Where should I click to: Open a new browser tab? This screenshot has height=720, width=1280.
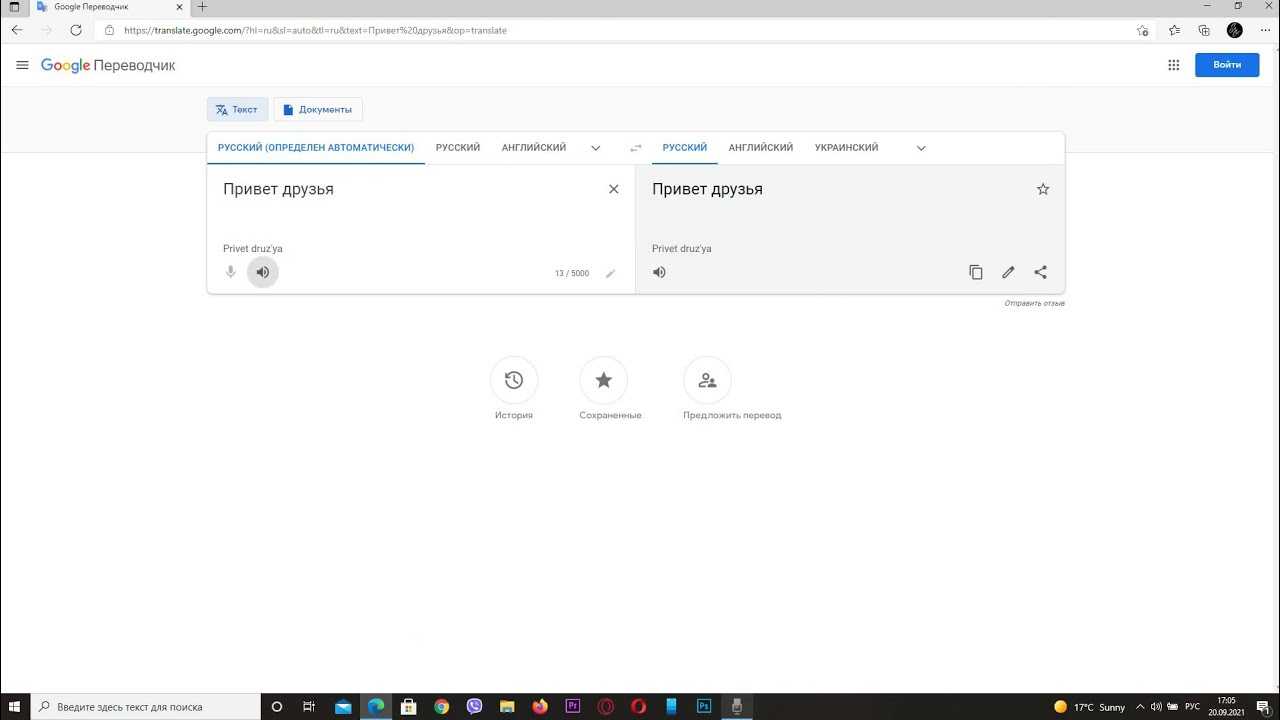click(202, 7)
